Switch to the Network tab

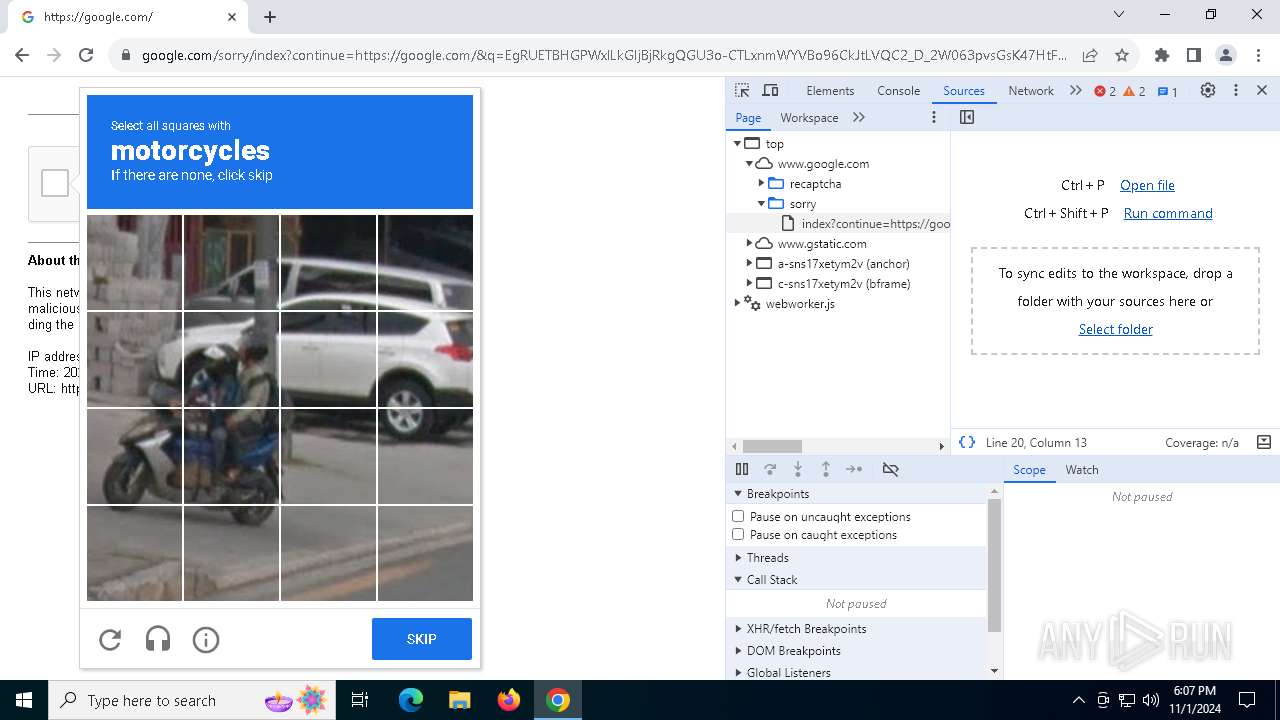[x=1031, y=90]
